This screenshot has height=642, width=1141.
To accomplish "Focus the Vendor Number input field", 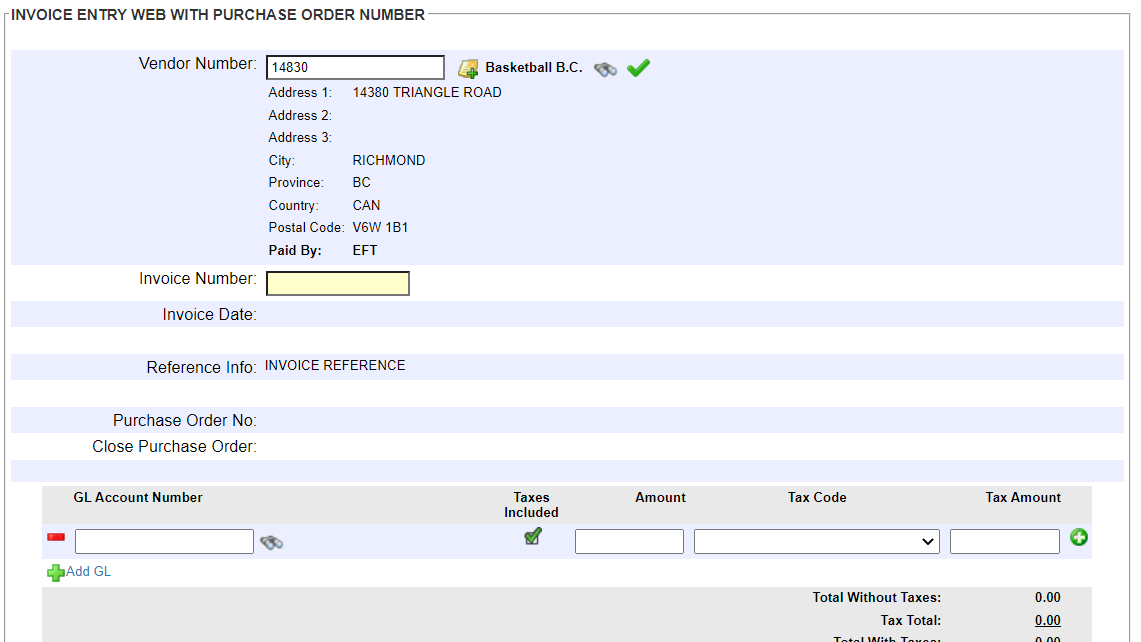I will (x=355, y=68).
